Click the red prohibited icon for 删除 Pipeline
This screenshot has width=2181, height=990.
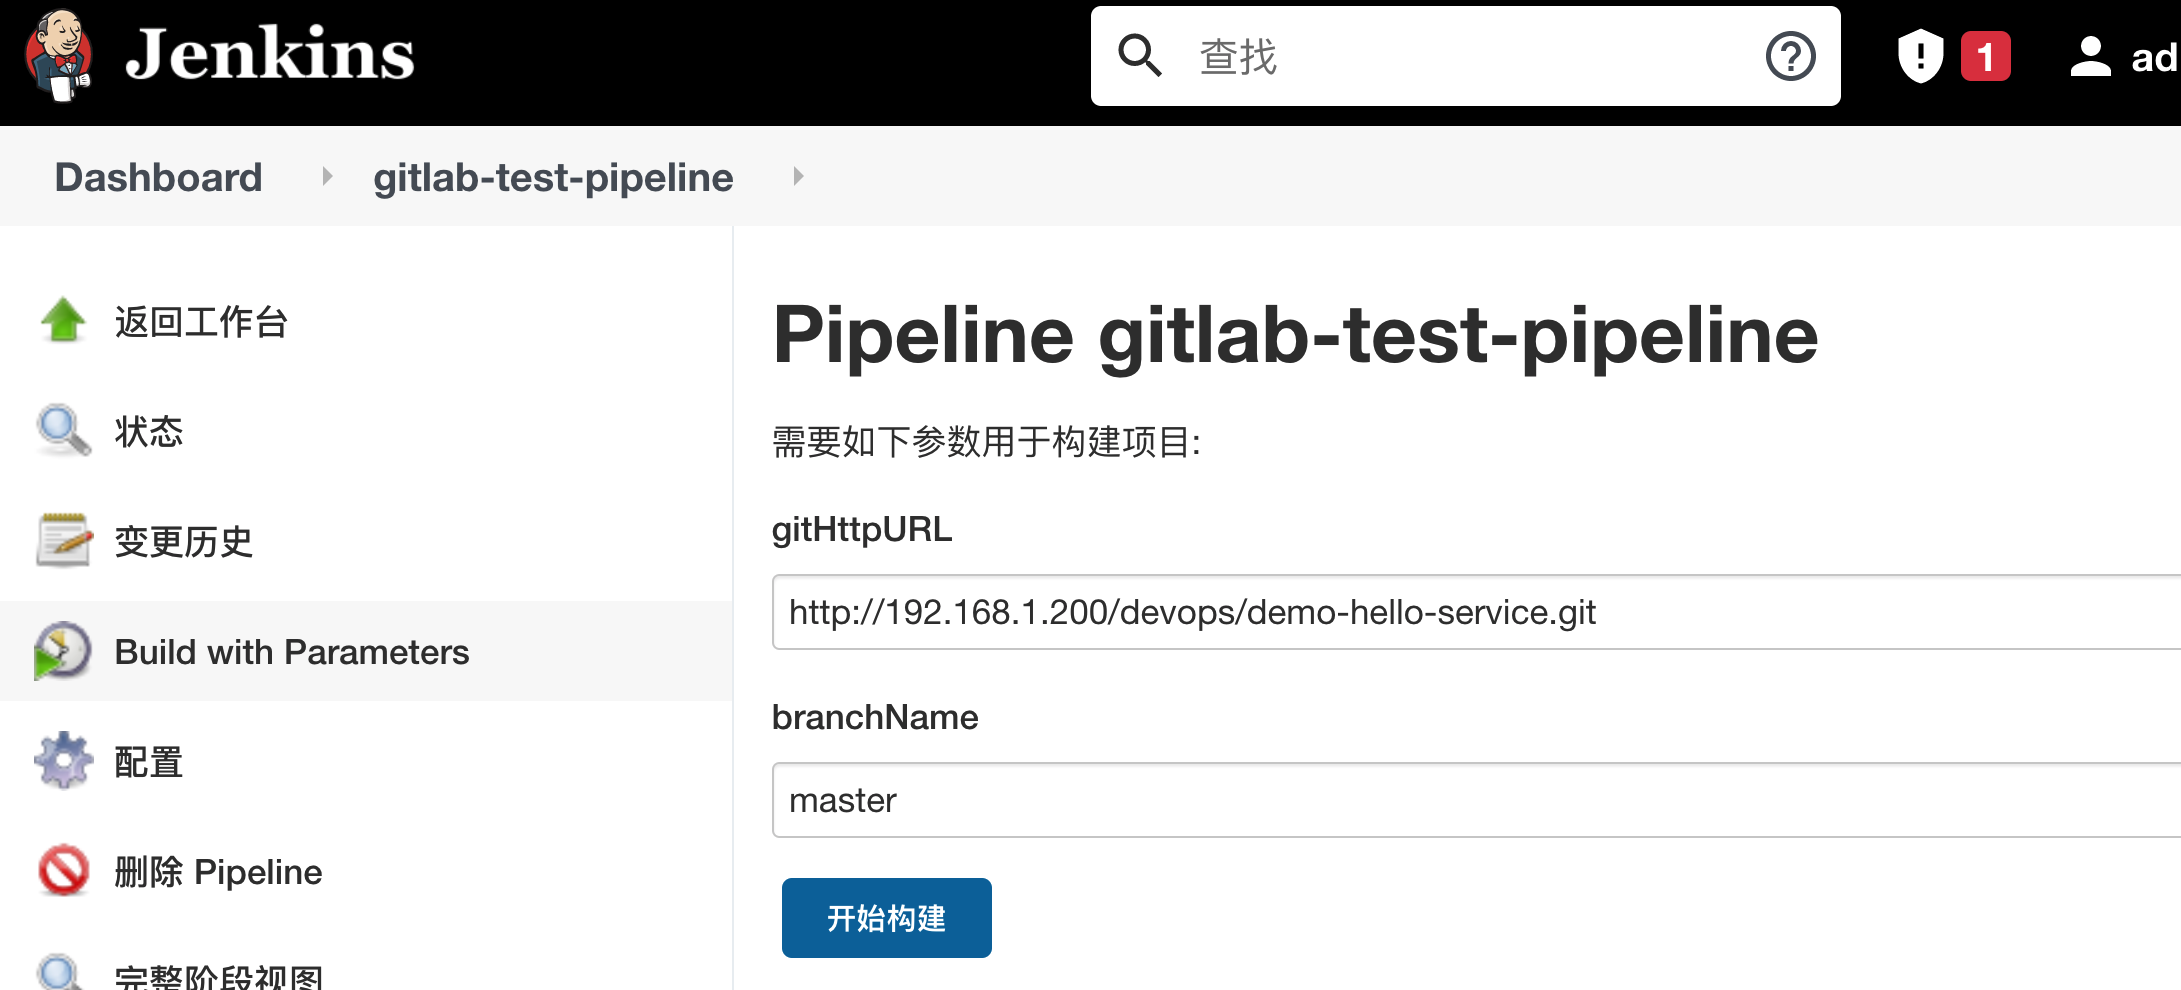coord(63,870)
